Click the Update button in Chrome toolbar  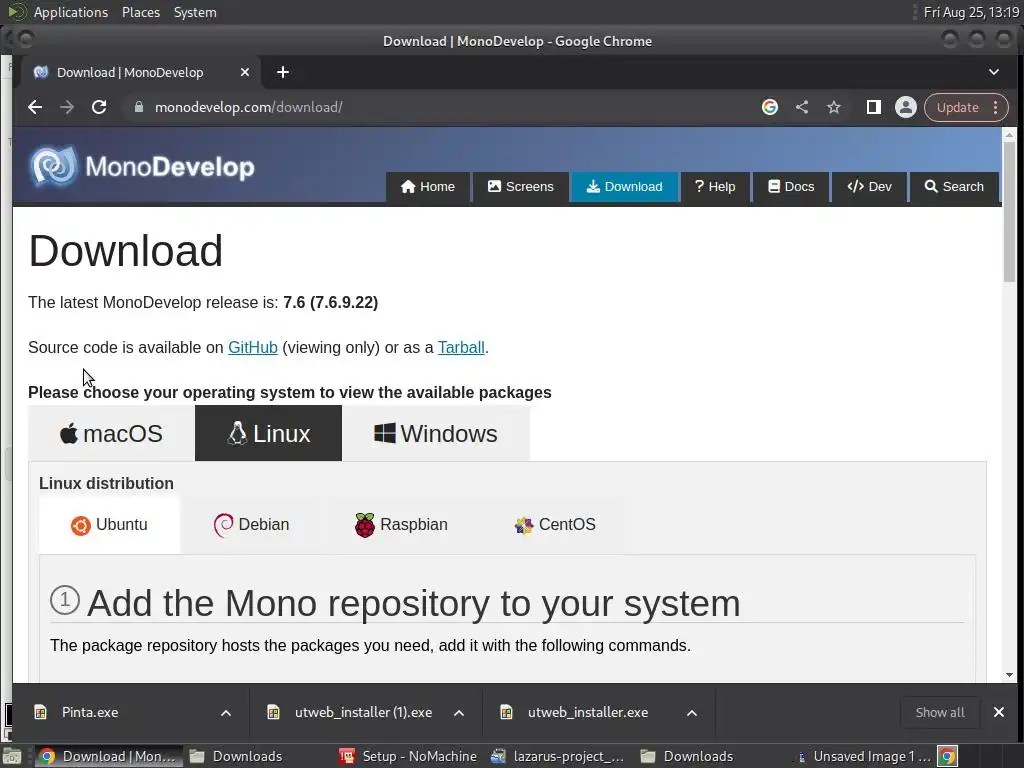(957, 107)
